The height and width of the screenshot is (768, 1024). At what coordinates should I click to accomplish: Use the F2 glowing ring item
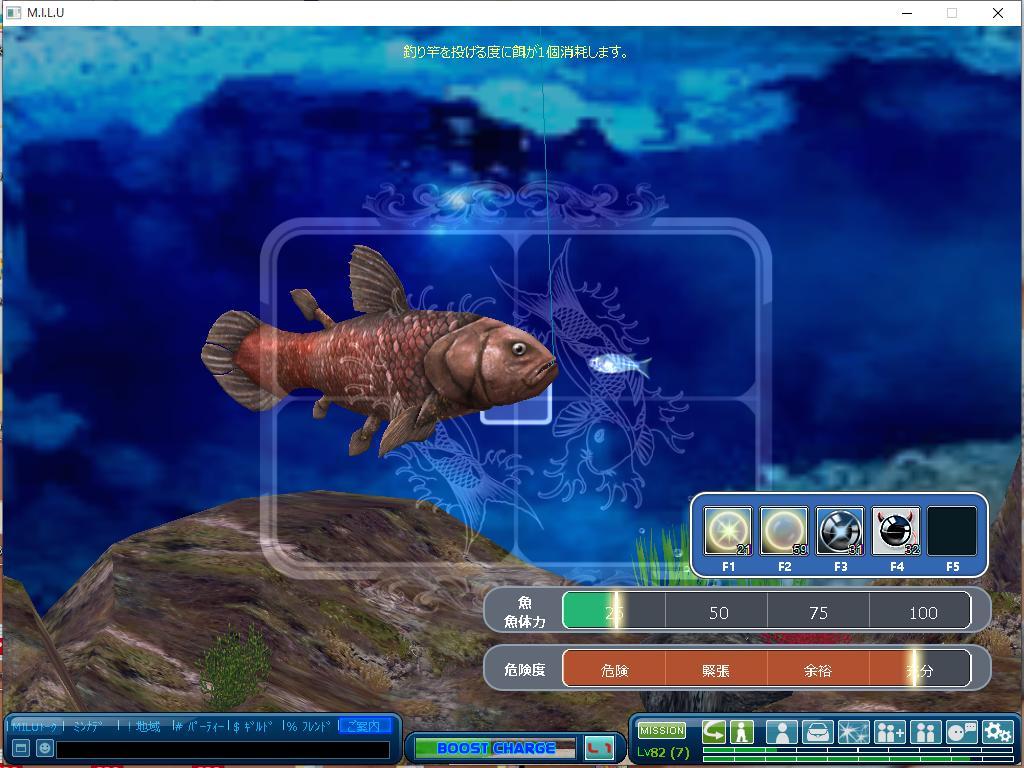pos(783,530)
